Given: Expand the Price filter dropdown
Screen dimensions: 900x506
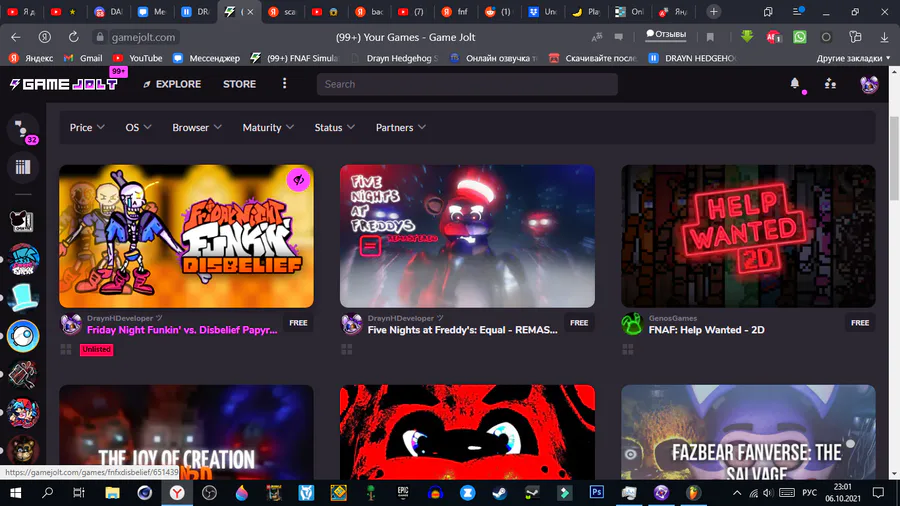Looking at the screenshot, I should [87, 127].
